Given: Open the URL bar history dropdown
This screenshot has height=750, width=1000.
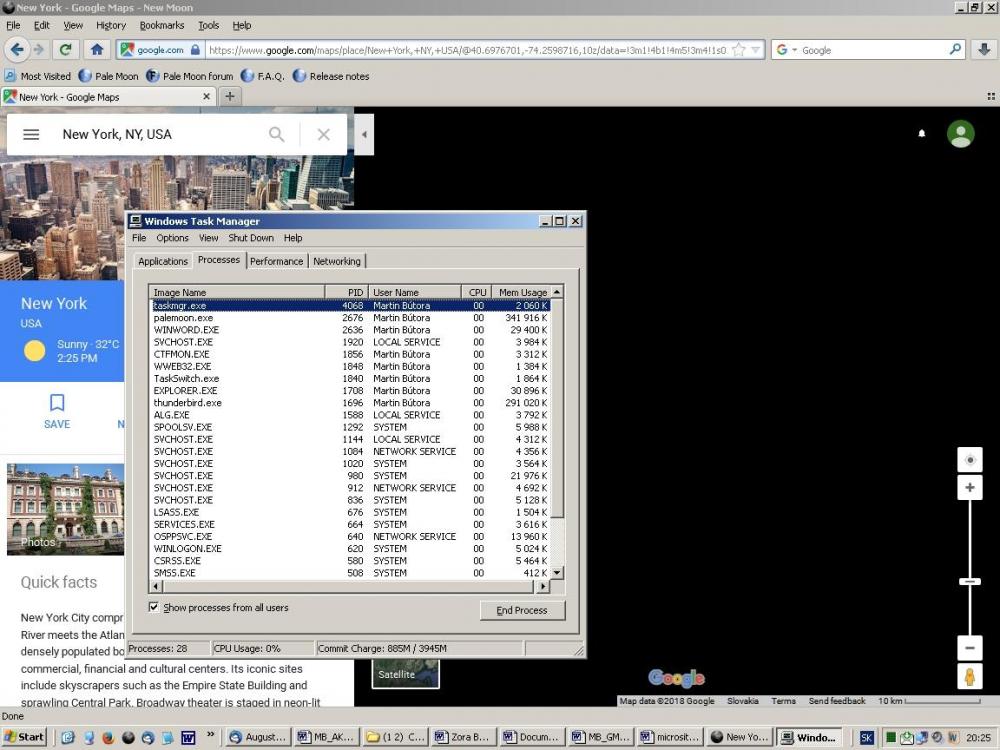Looking at the screenshot, I should tap(756, 50).
